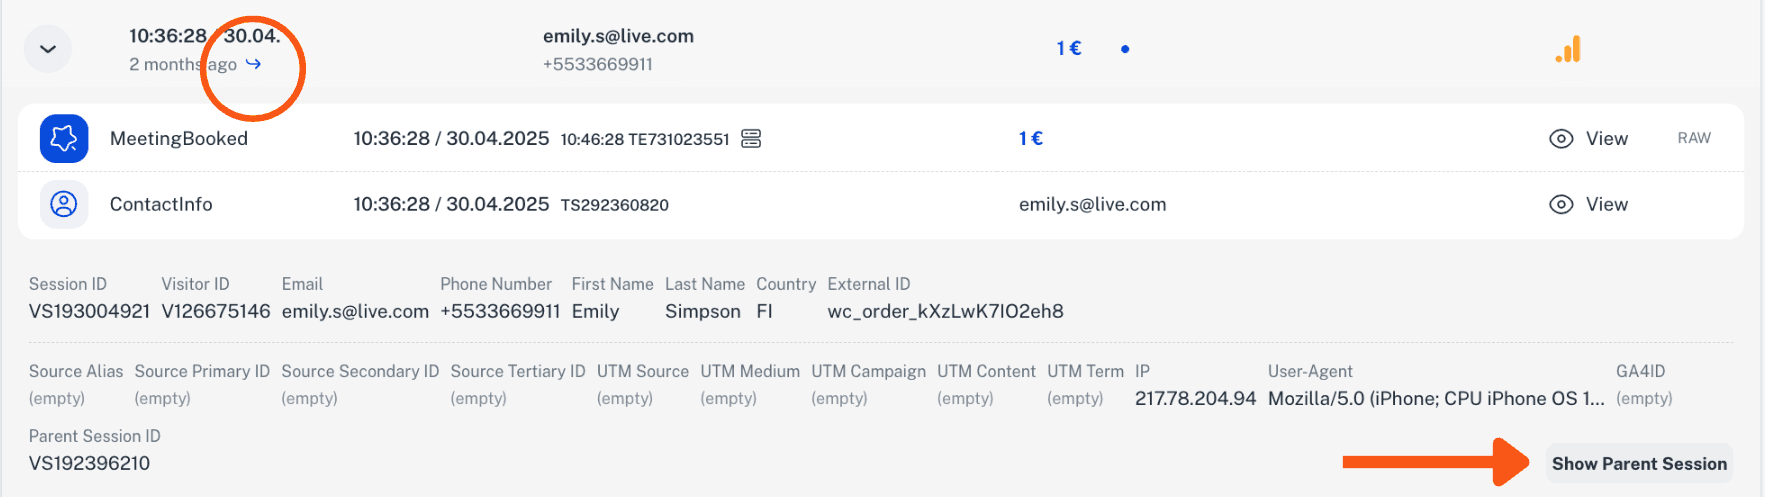Click the 1 € MeetingBooked value
Screen dimensions: 1765x497
click(x=1031, y=138)
